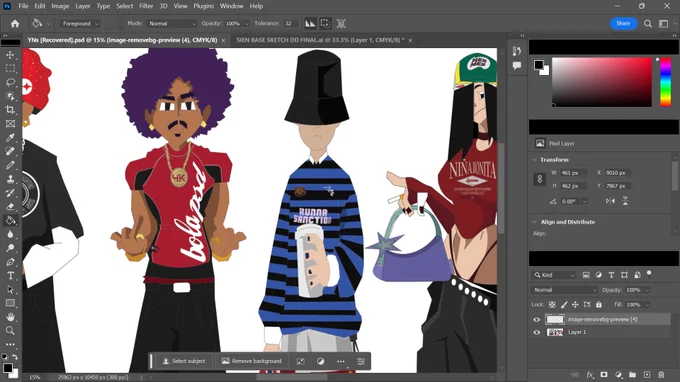Collapse the Align and Distribute section
Image resolution: width=680 pixels, height=382 pixels.
click(x=534, y=222)
